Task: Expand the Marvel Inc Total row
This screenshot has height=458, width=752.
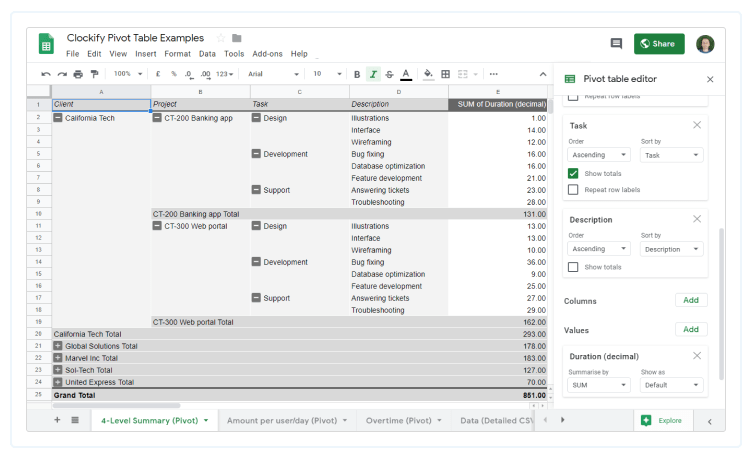Action: (58, 358)
